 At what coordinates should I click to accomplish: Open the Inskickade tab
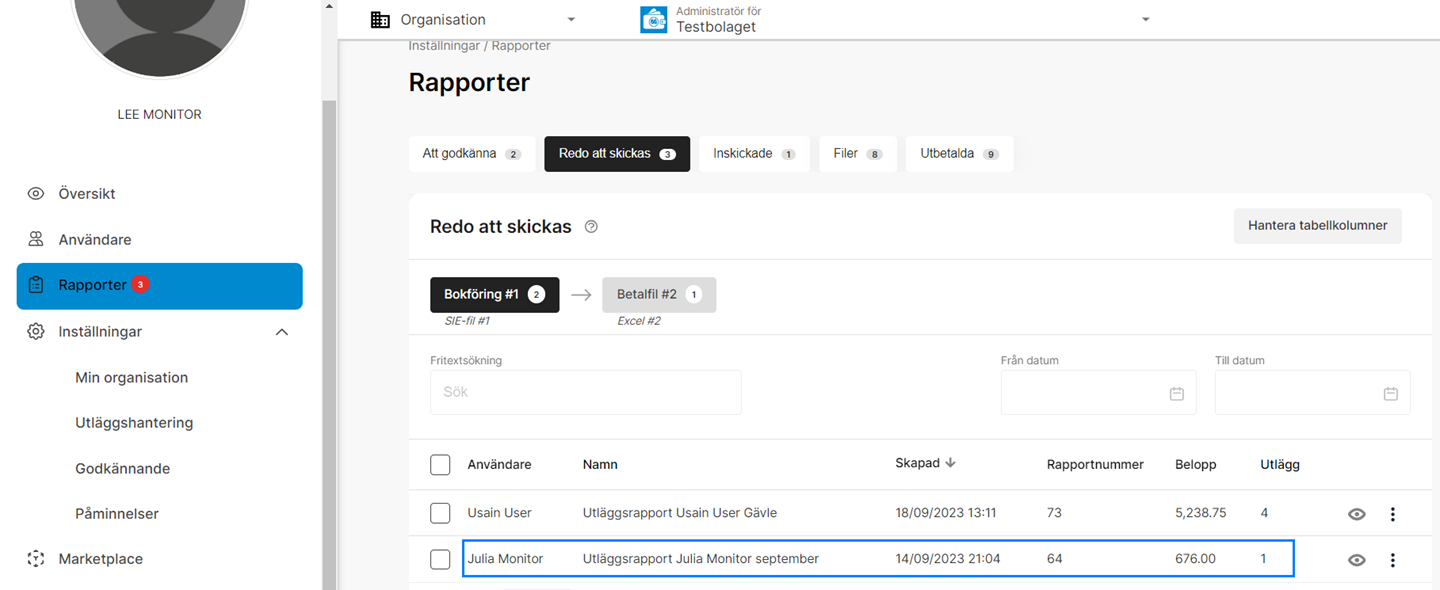[753, 153]
